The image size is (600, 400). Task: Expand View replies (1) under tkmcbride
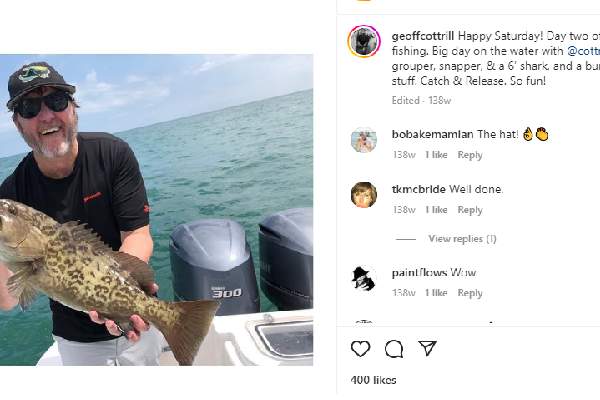[462, 239]
